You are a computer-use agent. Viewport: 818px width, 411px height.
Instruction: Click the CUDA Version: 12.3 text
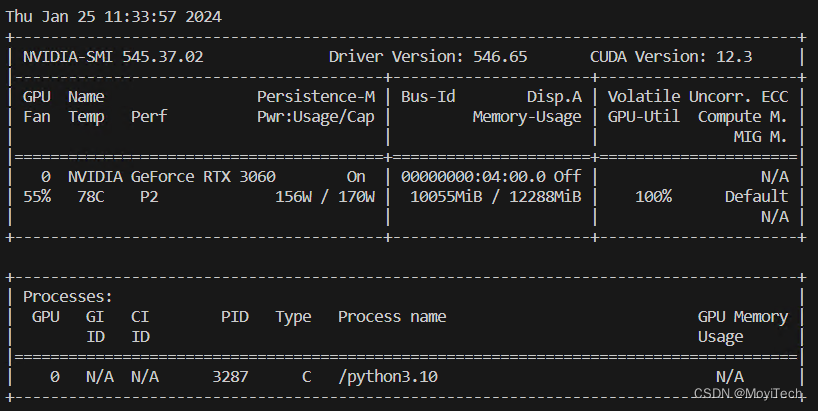pyautogui.click(x=671, y=57)
